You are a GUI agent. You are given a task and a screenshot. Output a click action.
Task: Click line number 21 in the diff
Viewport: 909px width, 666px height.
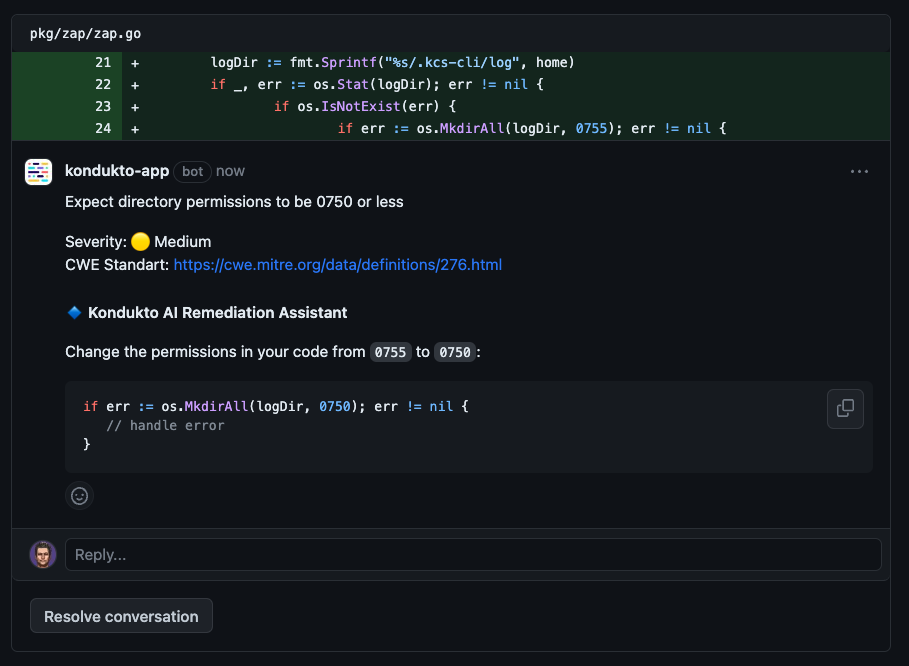pyautogui.click(x=102, y=62)
